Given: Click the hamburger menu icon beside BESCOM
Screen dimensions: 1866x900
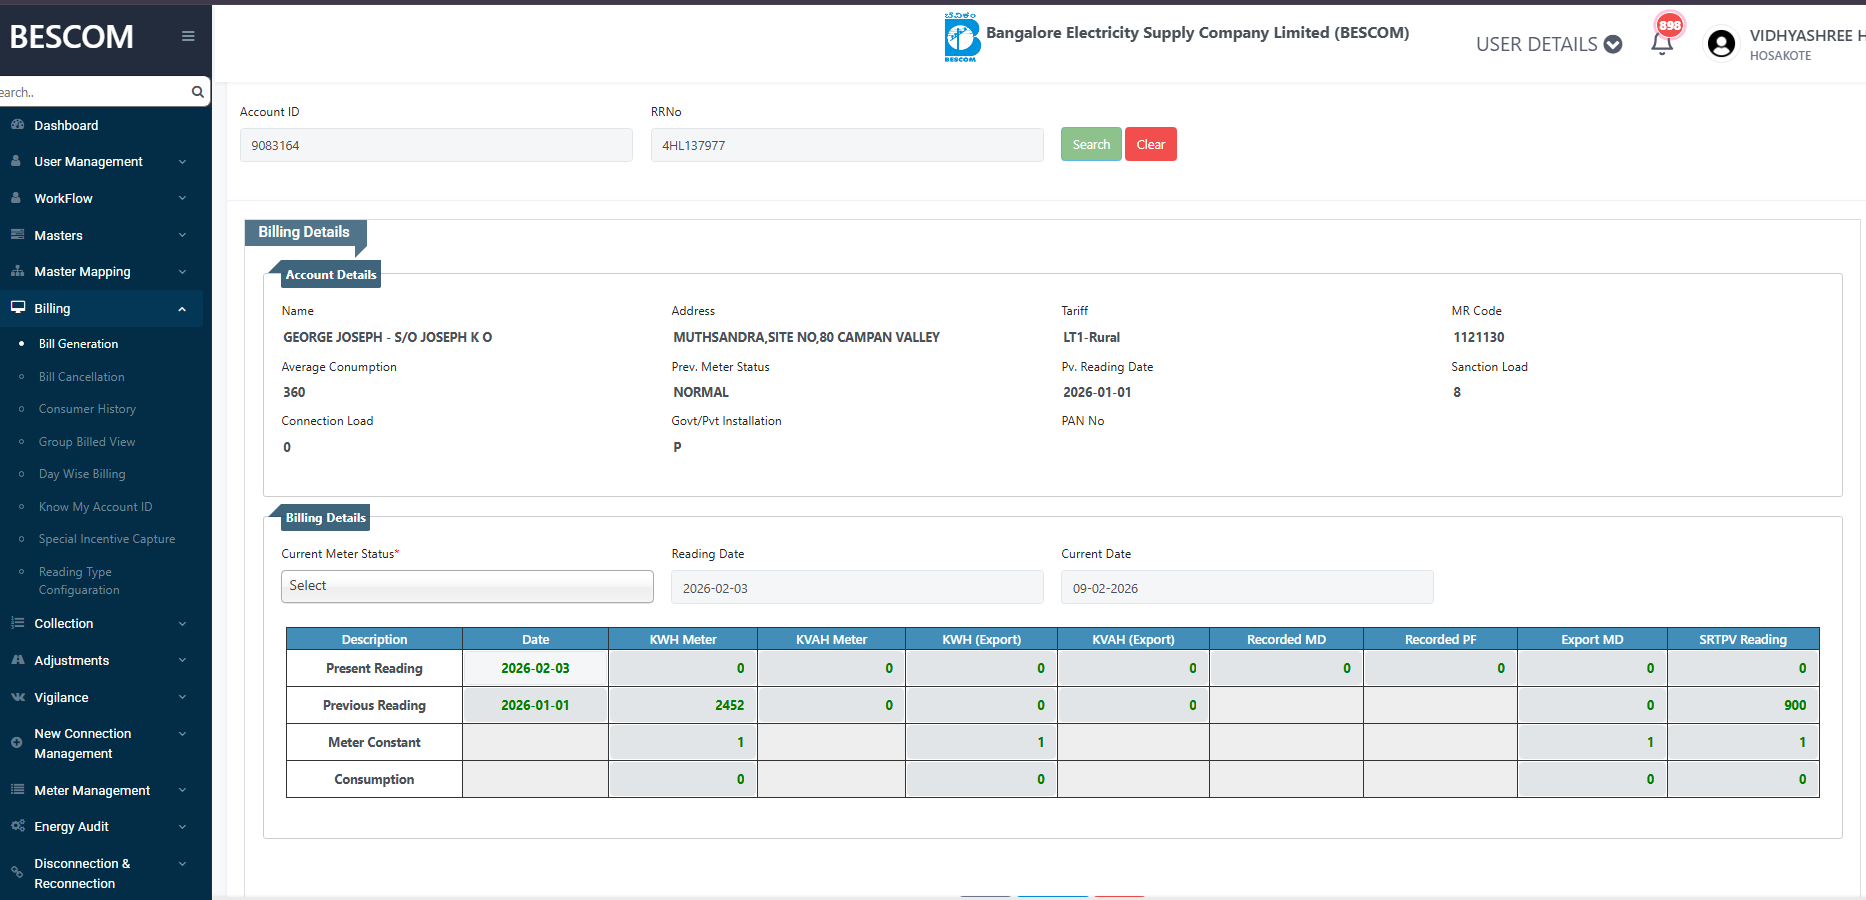Looking at the screenshot, I should click(x=188, y=36).
